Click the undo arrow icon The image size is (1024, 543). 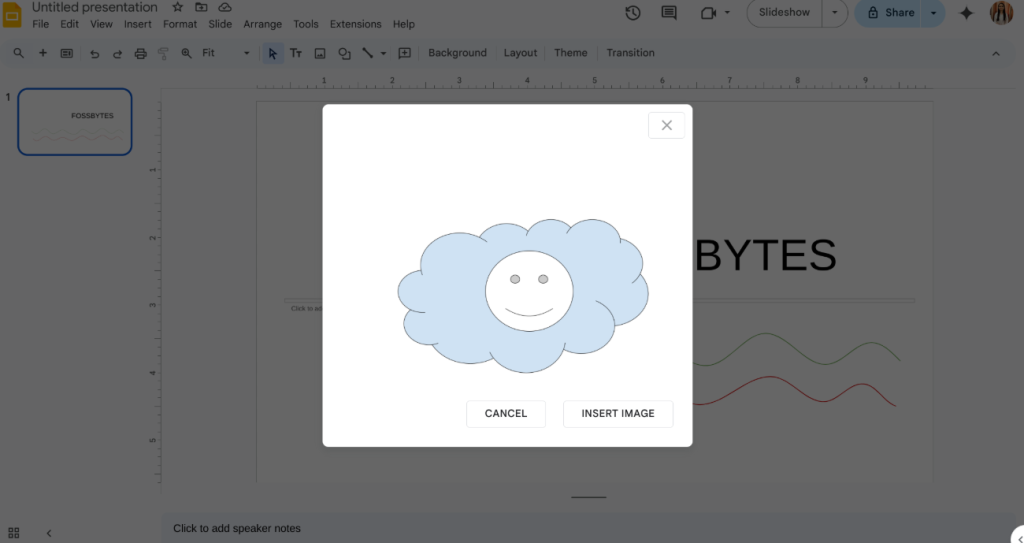[x=94, y=53]
